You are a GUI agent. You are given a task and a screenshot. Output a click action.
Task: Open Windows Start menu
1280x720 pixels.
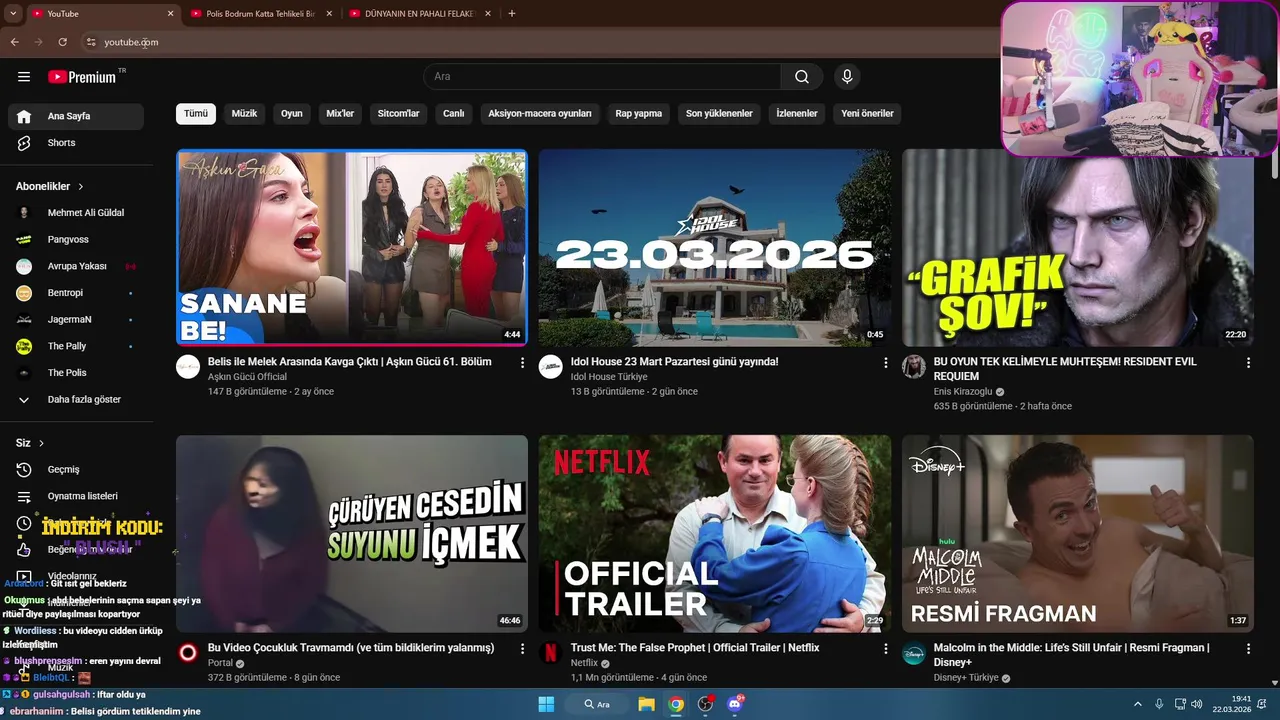[546, 704]
